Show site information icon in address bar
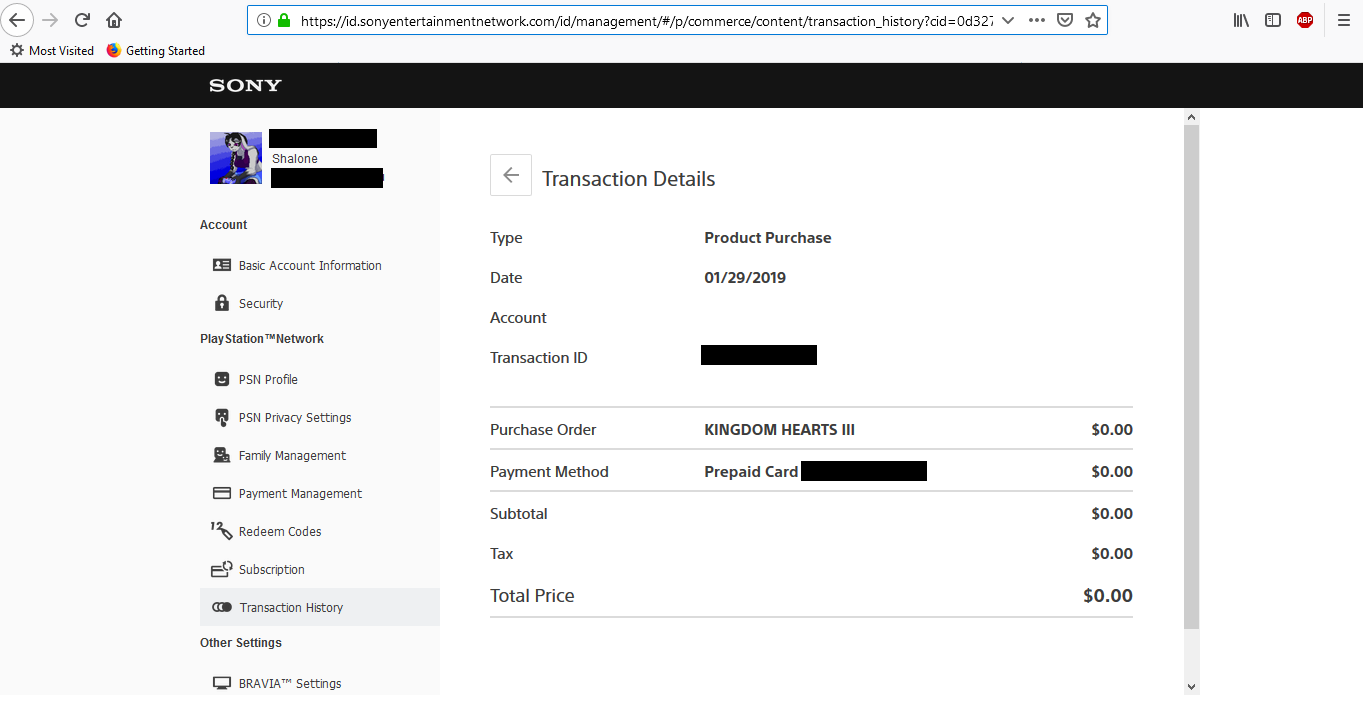The width and height of the screenshot is (1365, 703). [264, 20]
